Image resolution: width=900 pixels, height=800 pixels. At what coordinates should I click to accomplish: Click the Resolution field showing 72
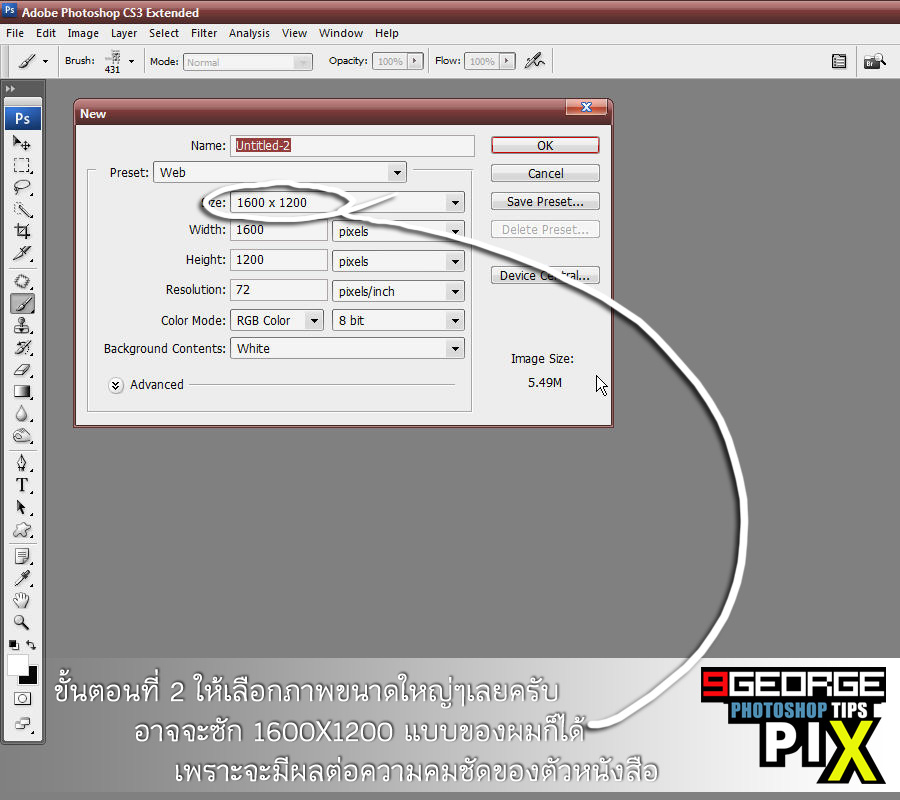click(x=279, y=290)
